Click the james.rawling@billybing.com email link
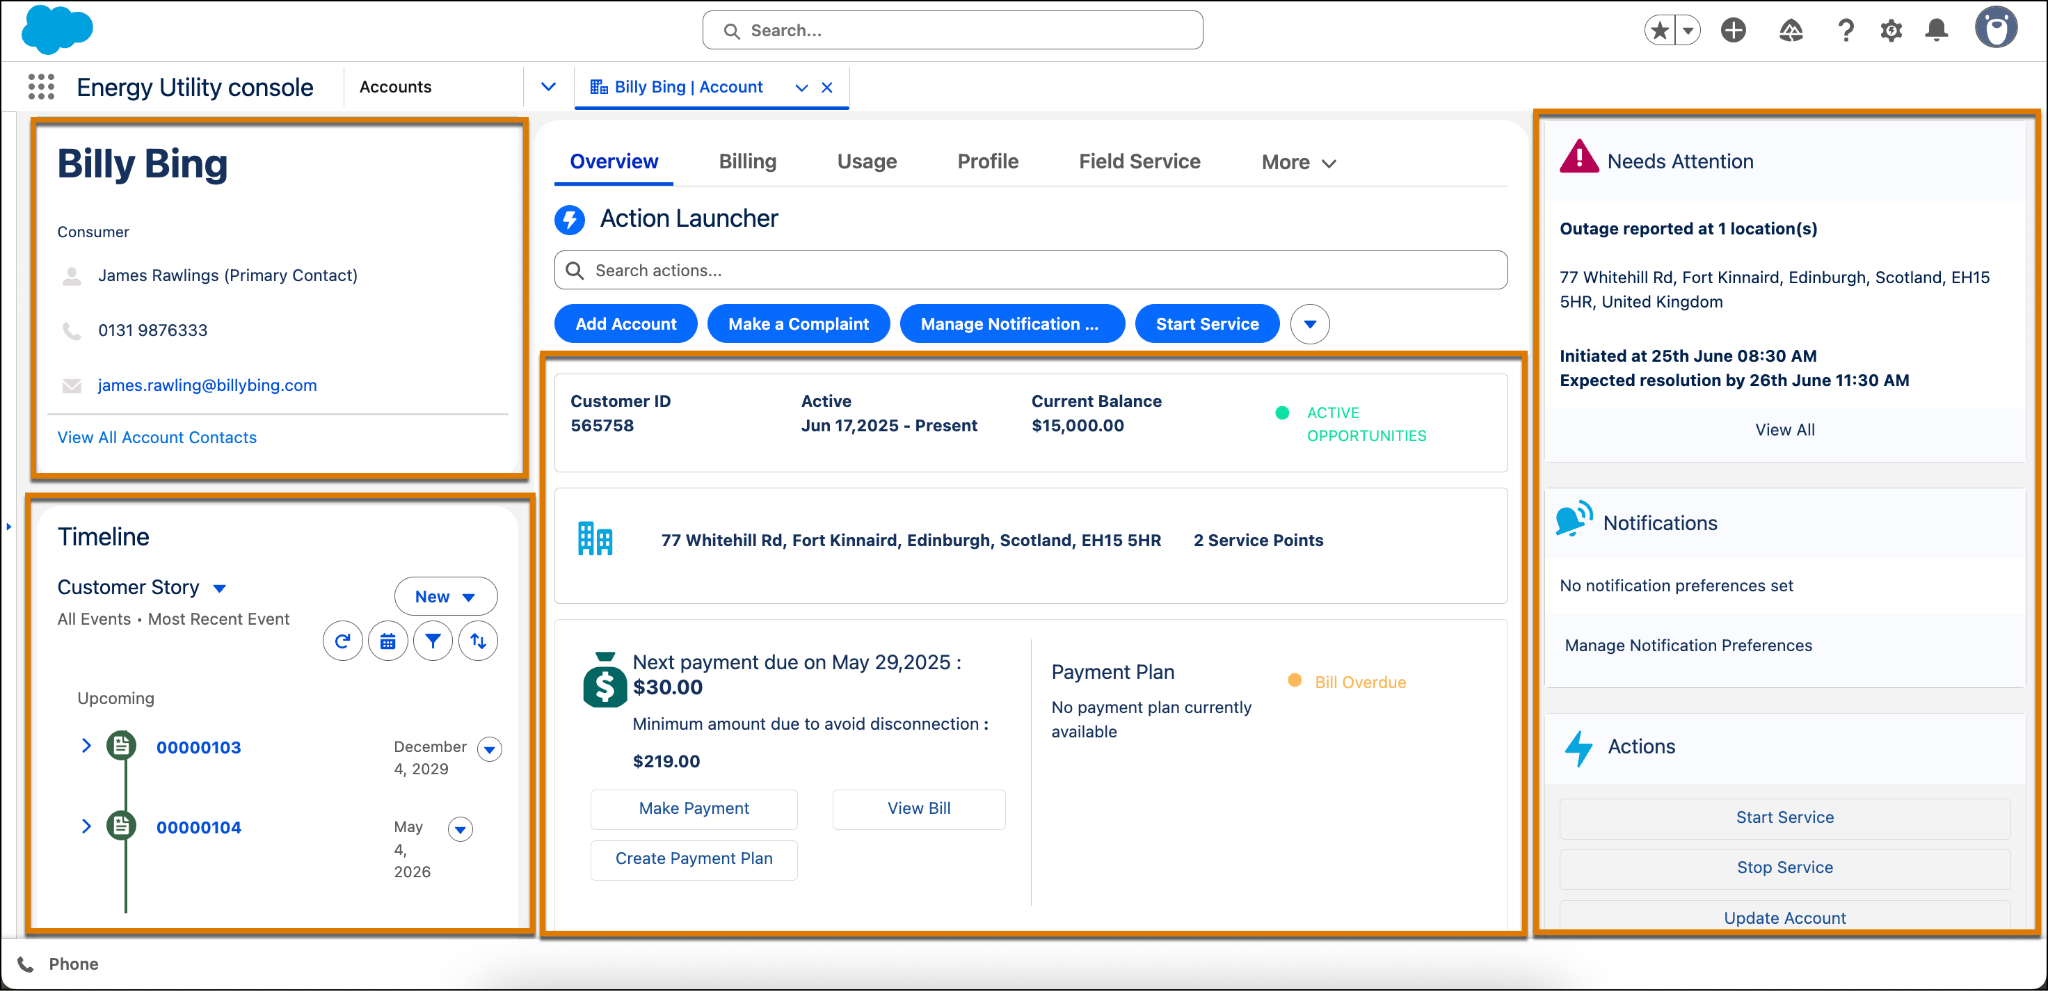 pyautogui.click(x=207, y=385)
